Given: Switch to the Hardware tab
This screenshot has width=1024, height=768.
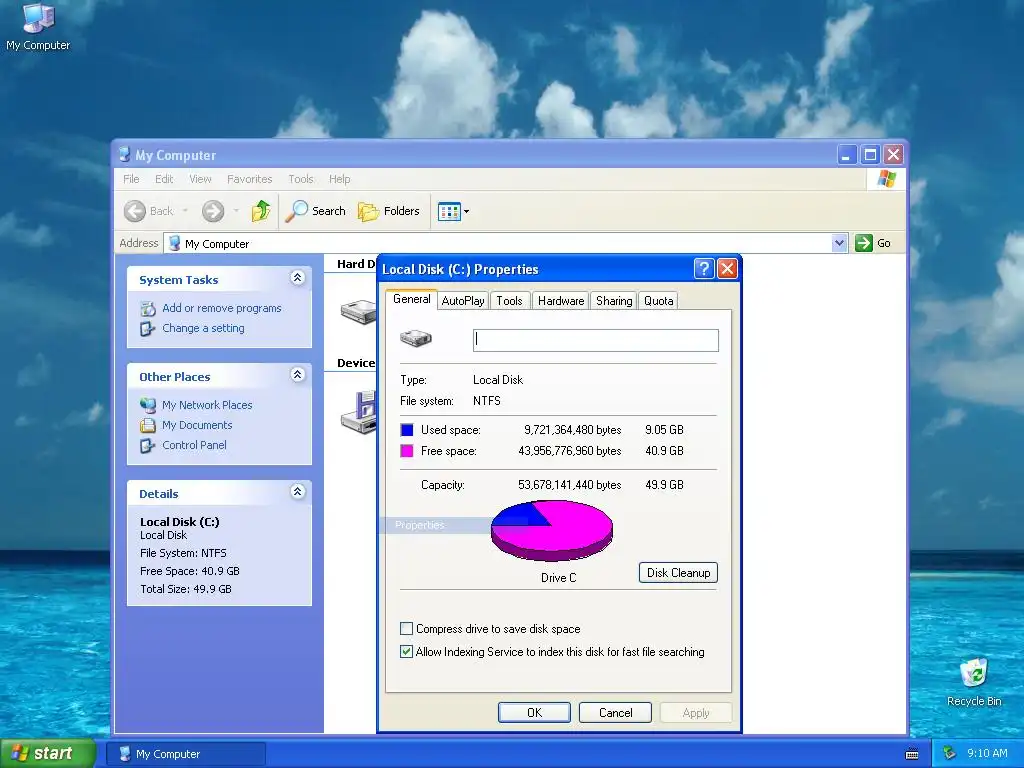Looking at the screenshot, I should click(x=561, y=300).
